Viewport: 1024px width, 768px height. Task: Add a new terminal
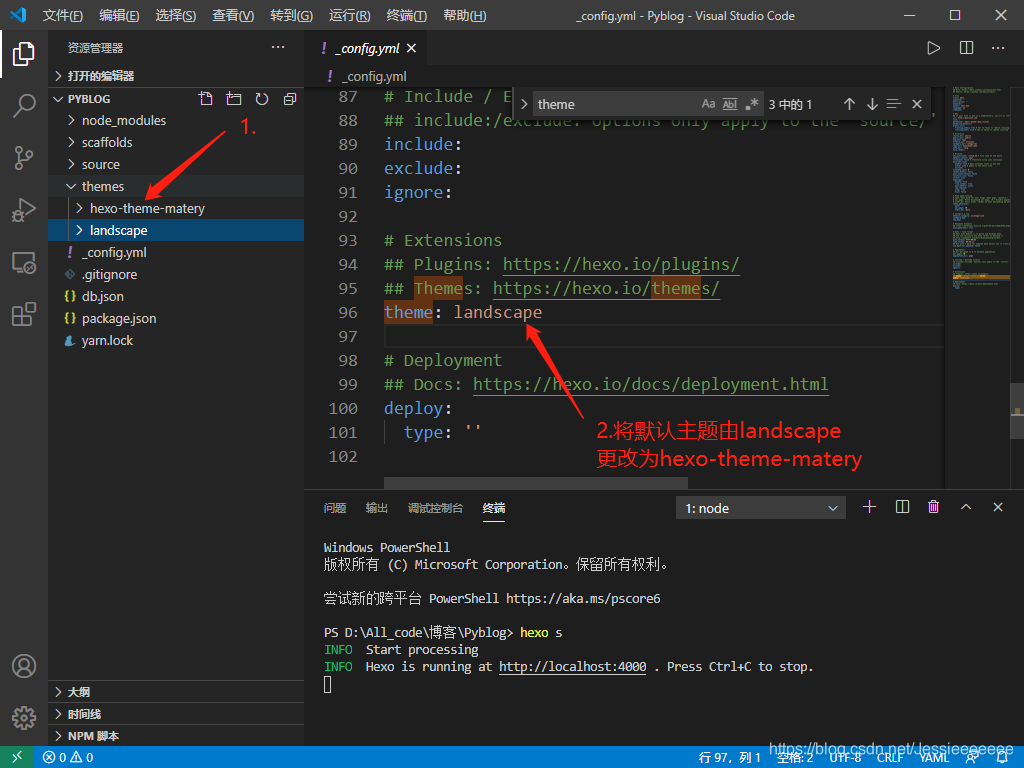pos(869,507)
